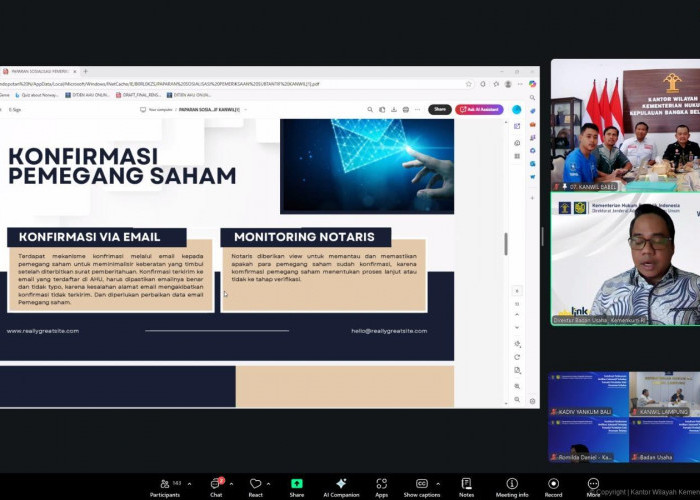Expand the Chat options caret
This screenshot has height=500, width=700.
pos(231,484)
